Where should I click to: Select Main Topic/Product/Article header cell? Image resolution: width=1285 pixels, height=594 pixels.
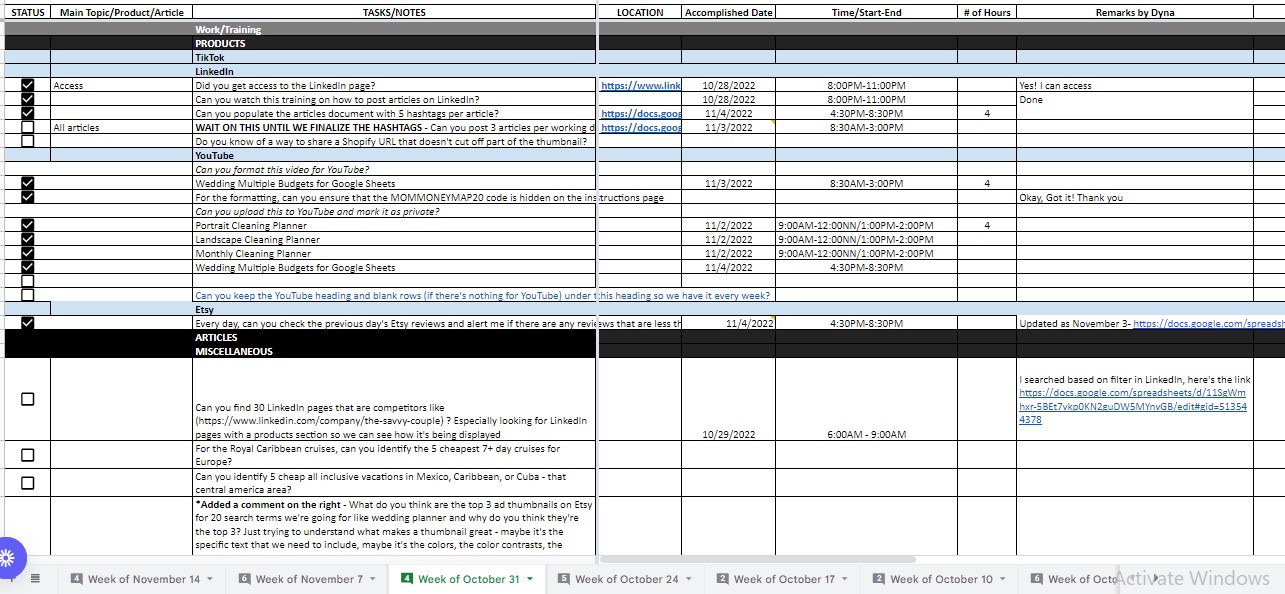tap(121, 12)
